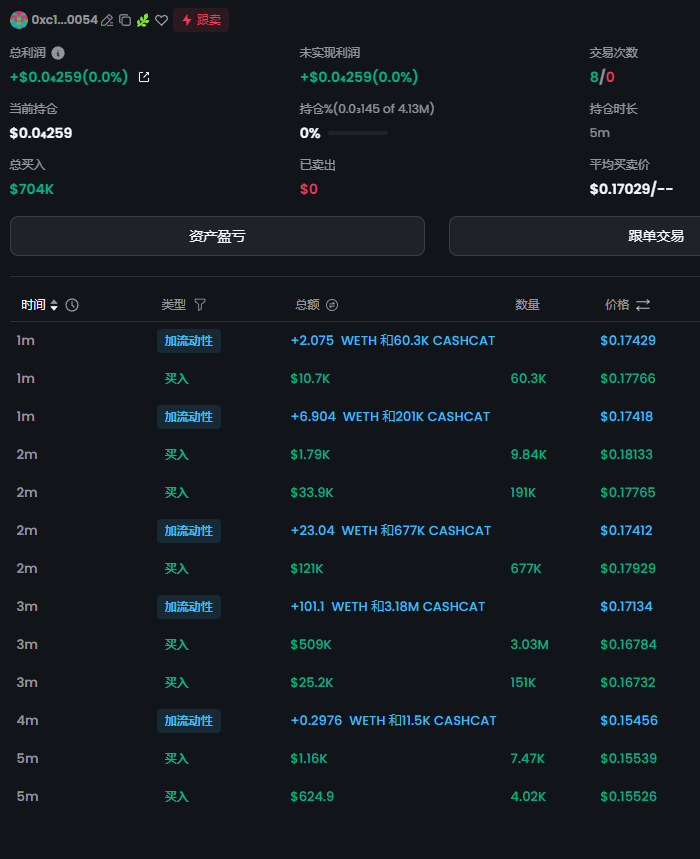Swap price display icon next to 价格
Image resolution: width=700 pixels, height=859 pixels.
point(643,305)
